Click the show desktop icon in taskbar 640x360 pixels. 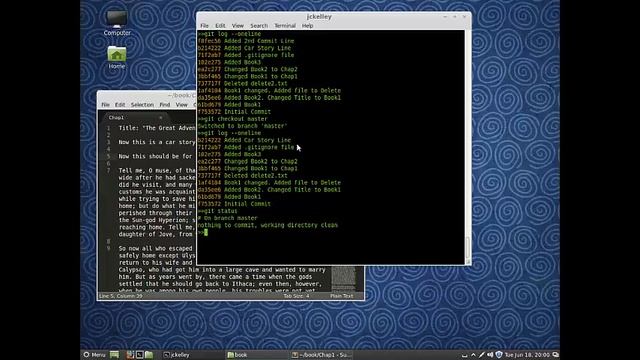click(114, 355)
